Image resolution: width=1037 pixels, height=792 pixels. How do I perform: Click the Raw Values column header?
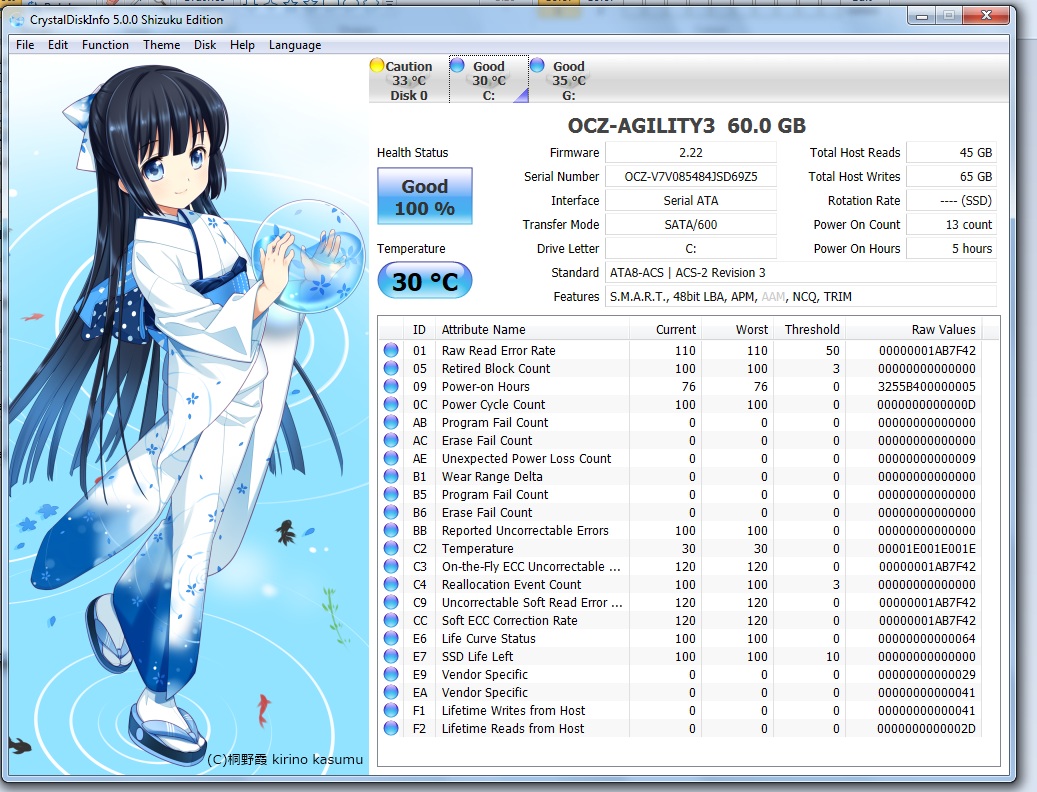(x=914, y=329)
